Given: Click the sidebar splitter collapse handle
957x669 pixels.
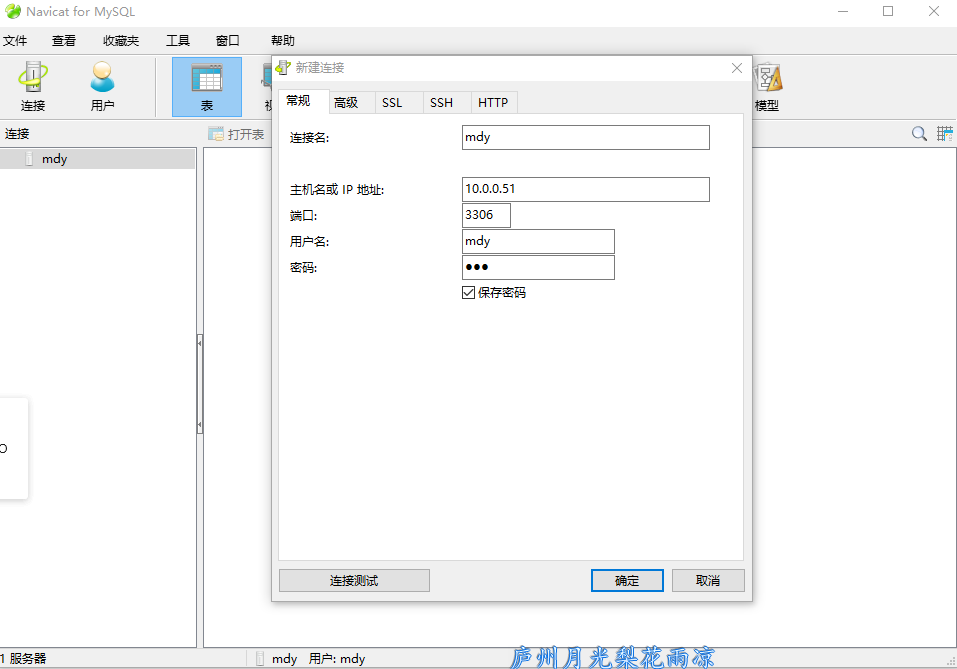Looking at the screenshot, I should (200, 384).
